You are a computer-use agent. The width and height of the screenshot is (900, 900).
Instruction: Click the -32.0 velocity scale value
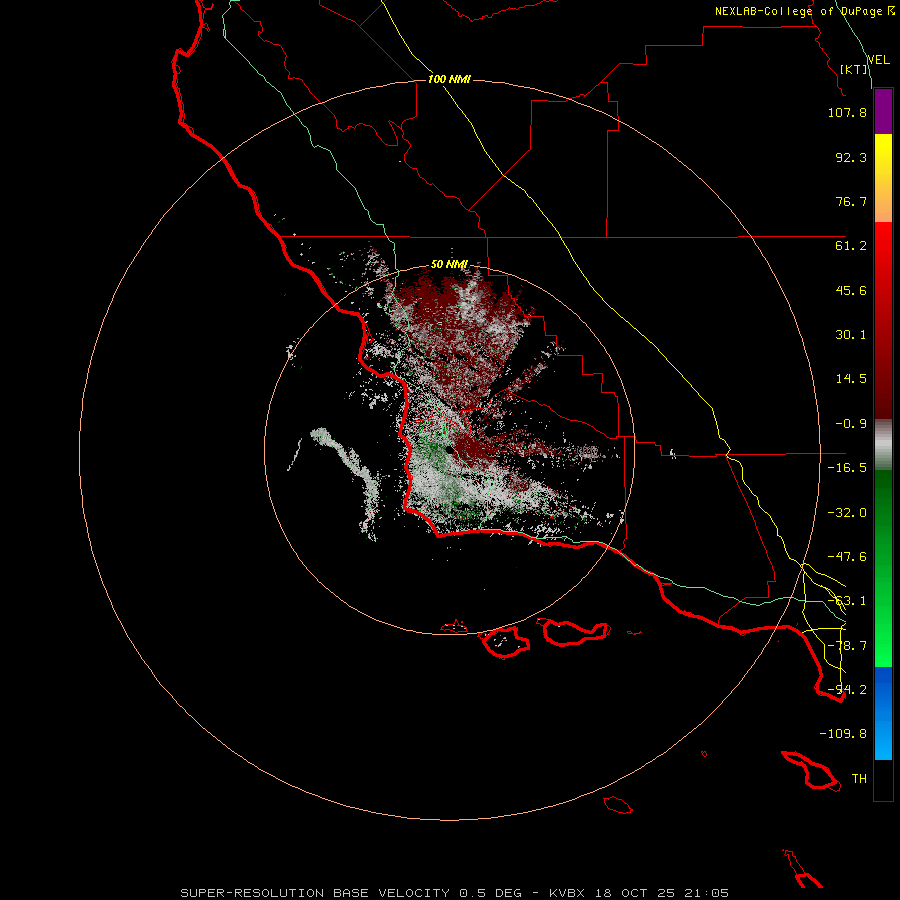coord(847,513)
